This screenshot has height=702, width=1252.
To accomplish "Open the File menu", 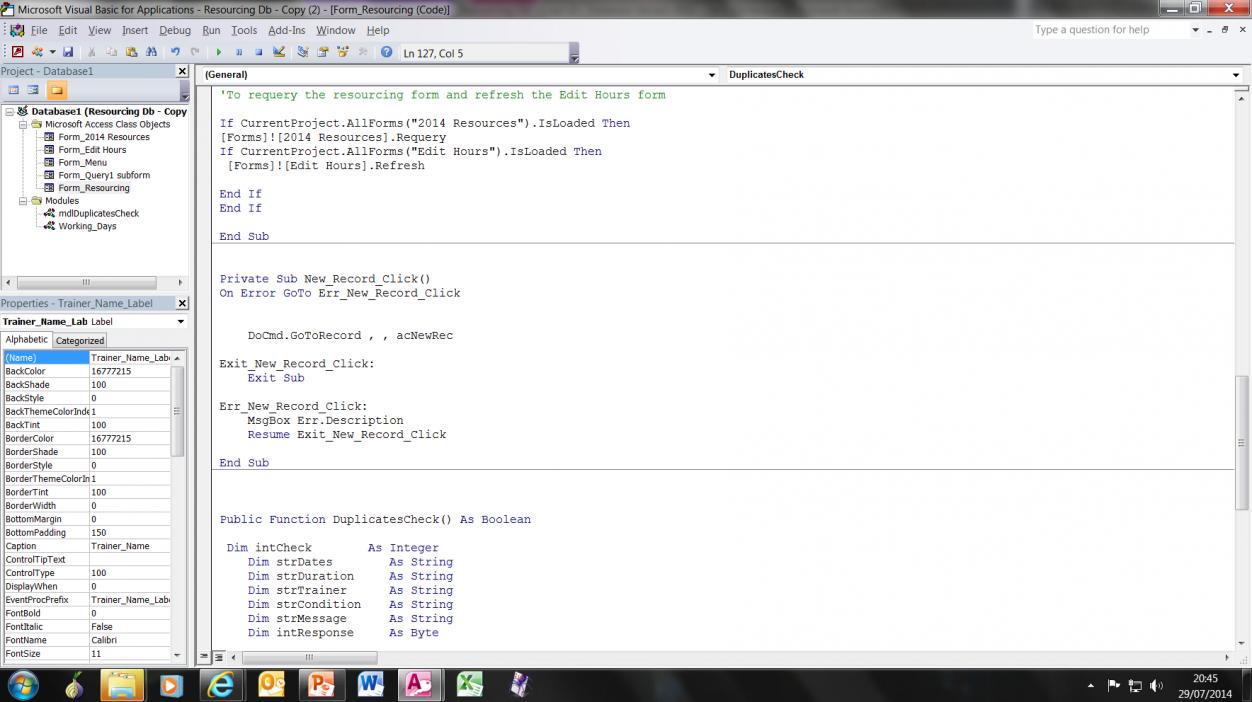I will [x=39, y=30].
